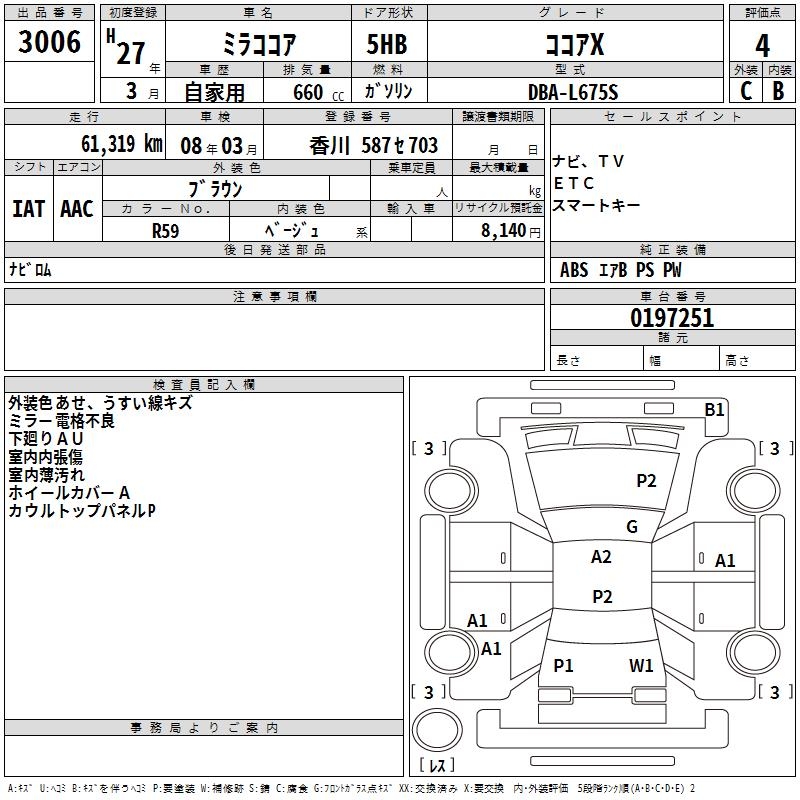Click inspector note 下廻りAU
800x800 pixels.
[x=46, y=439]
